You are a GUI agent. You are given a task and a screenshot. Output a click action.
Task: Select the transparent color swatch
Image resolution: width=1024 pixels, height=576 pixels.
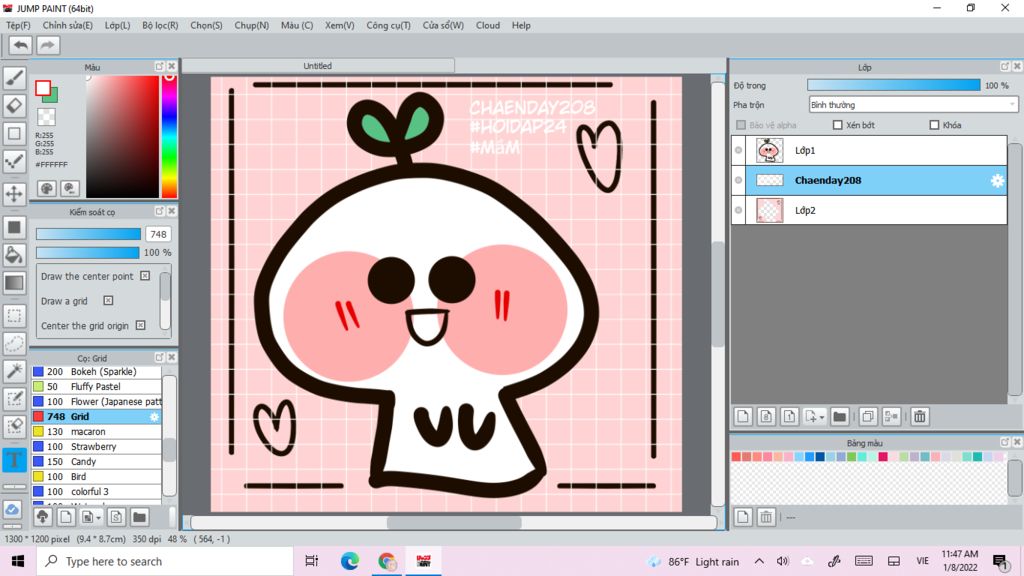coord(46,118)
